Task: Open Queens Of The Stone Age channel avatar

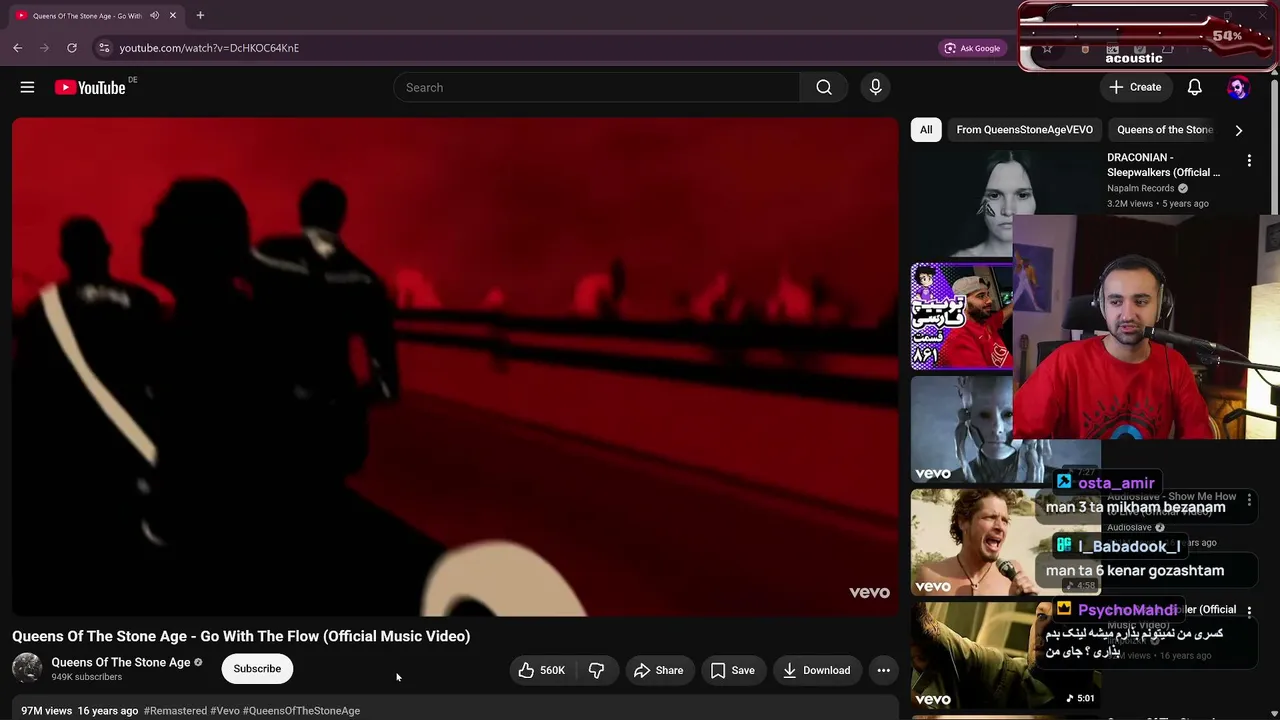Action: (x=27, y=668)
